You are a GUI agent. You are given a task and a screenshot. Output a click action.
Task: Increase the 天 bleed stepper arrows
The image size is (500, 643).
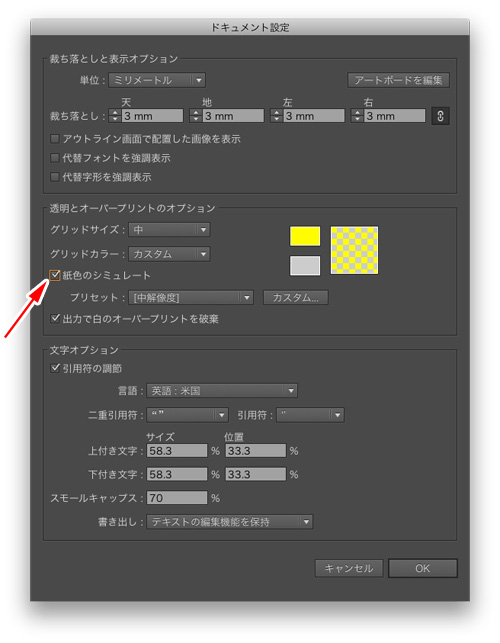click(x=115, y=112)
